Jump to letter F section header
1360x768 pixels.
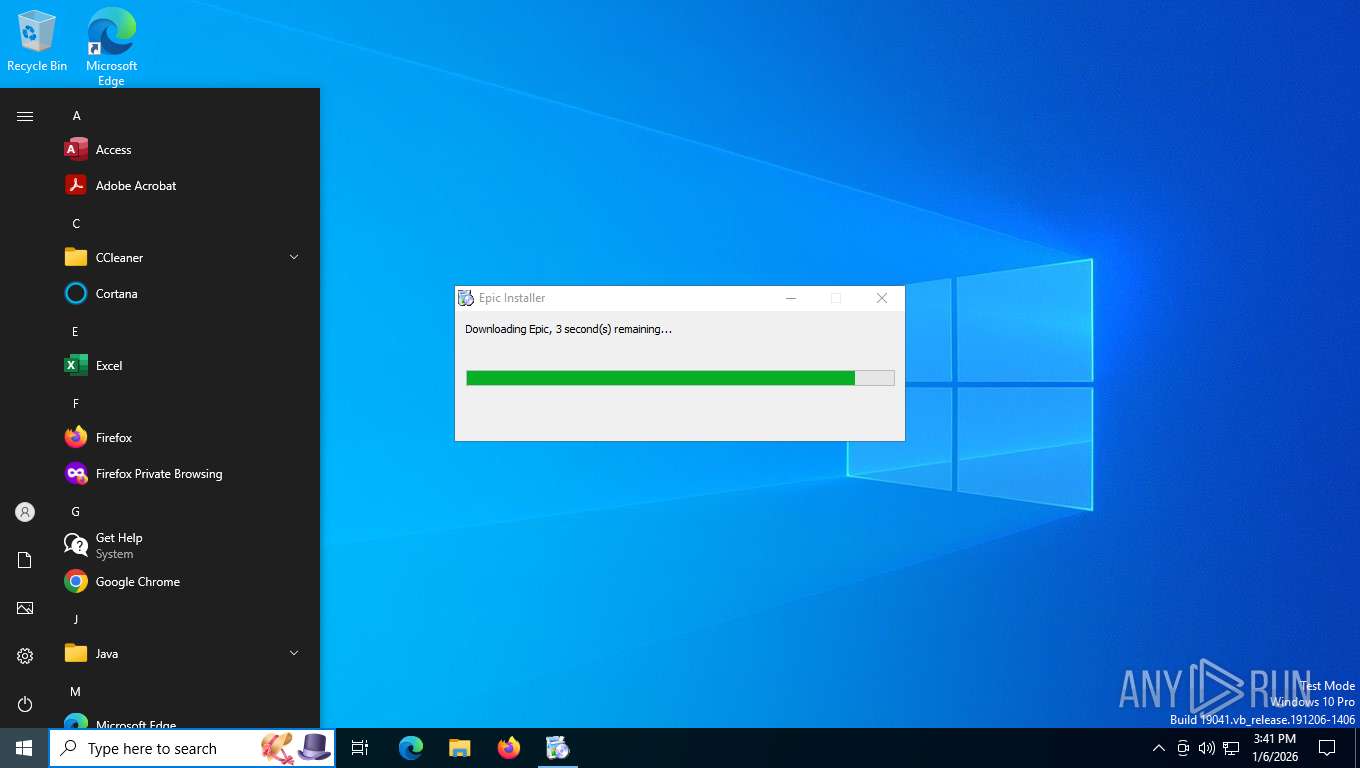click(75, 404)
